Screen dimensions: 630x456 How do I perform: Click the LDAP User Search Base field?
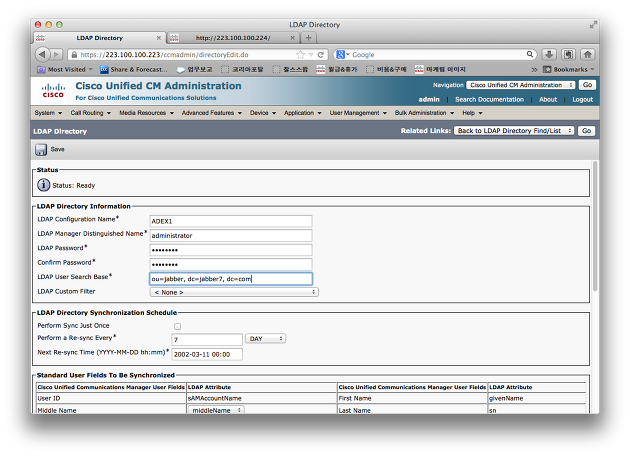[231, 279]
